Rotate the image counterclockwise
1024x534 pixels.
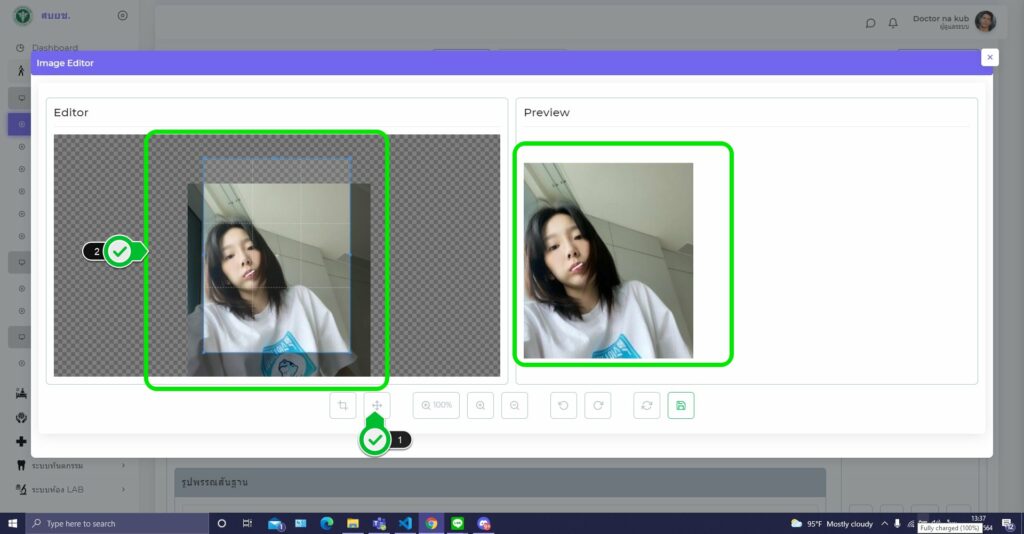[563, 405]
